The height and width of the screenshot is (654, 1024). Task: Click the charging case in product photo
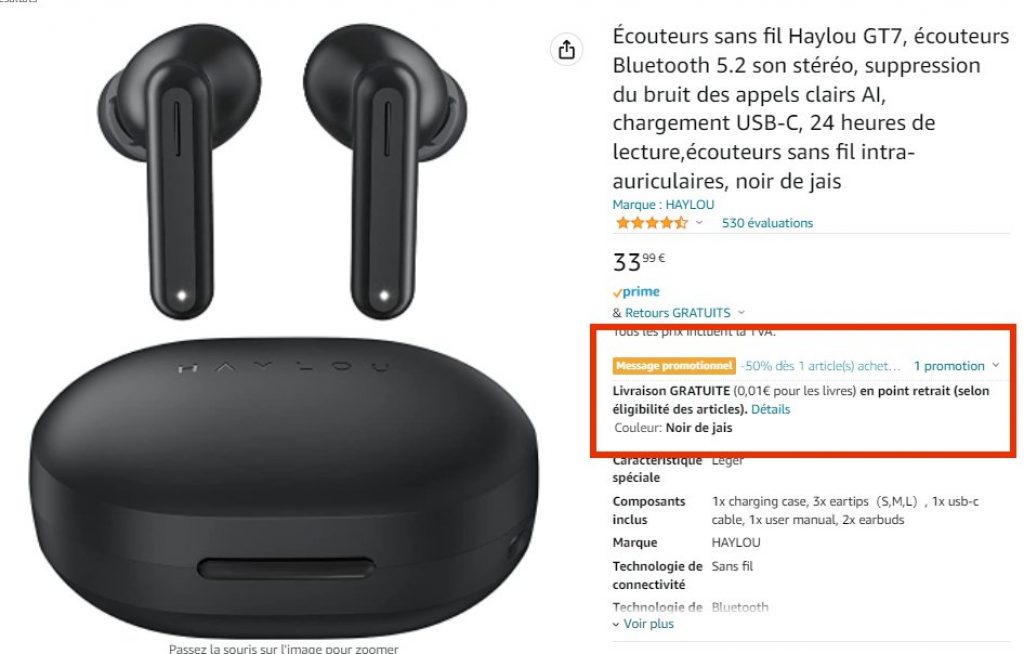(x=283, y=487)
